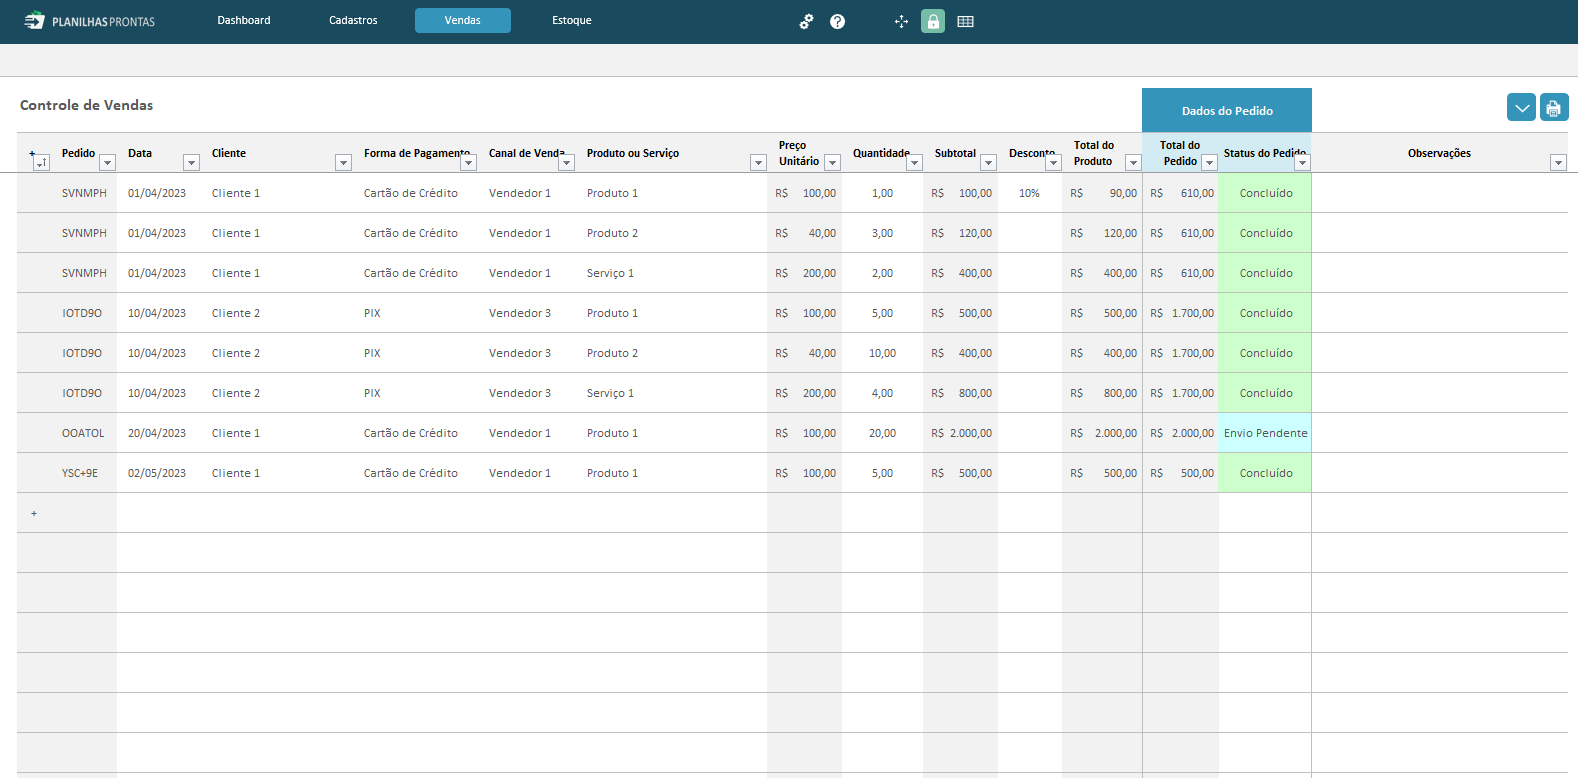Open the Pedido column filter dropdown
This screenshot has width=1578, height=778.
point(107,163)
